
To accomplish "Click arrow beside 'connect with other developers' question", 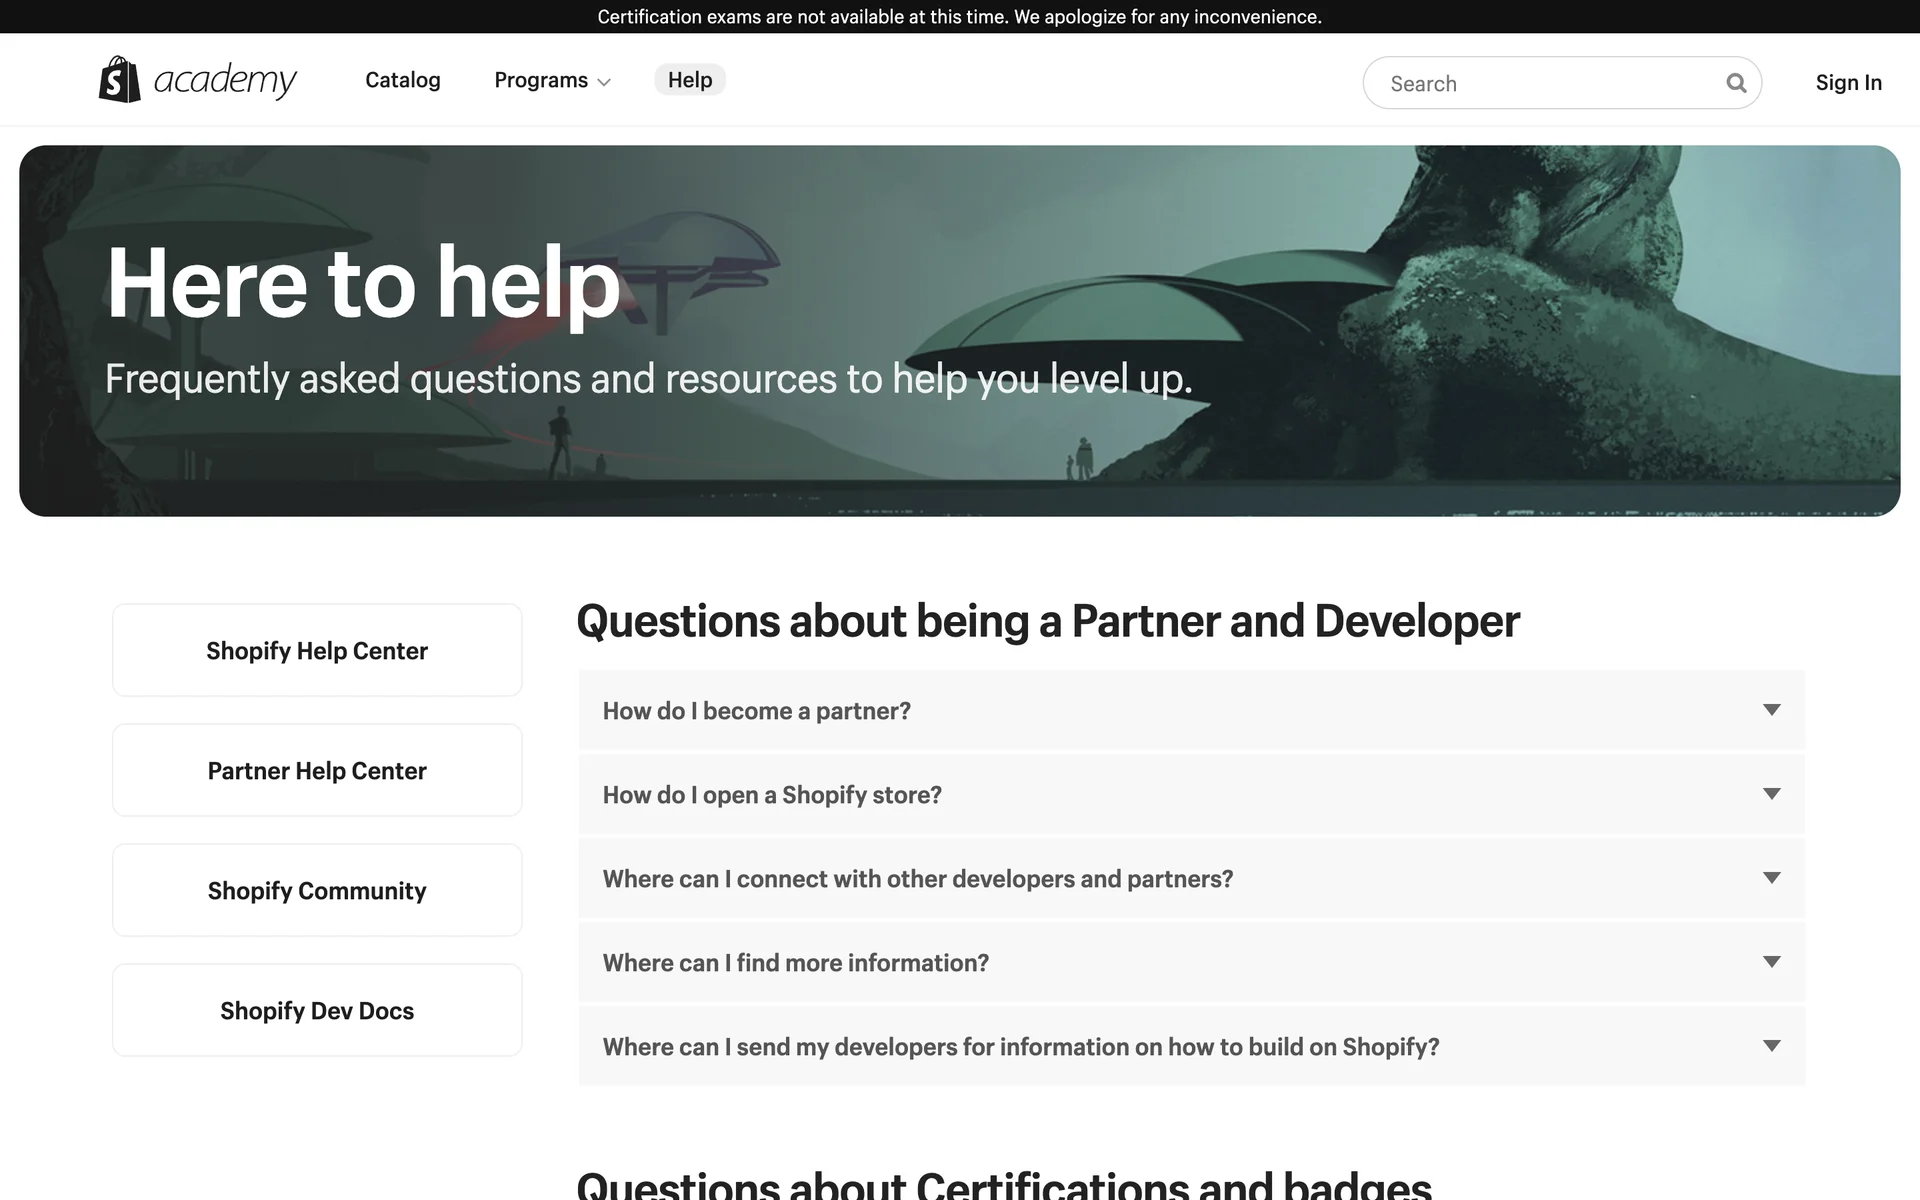I will (1771, 878).
